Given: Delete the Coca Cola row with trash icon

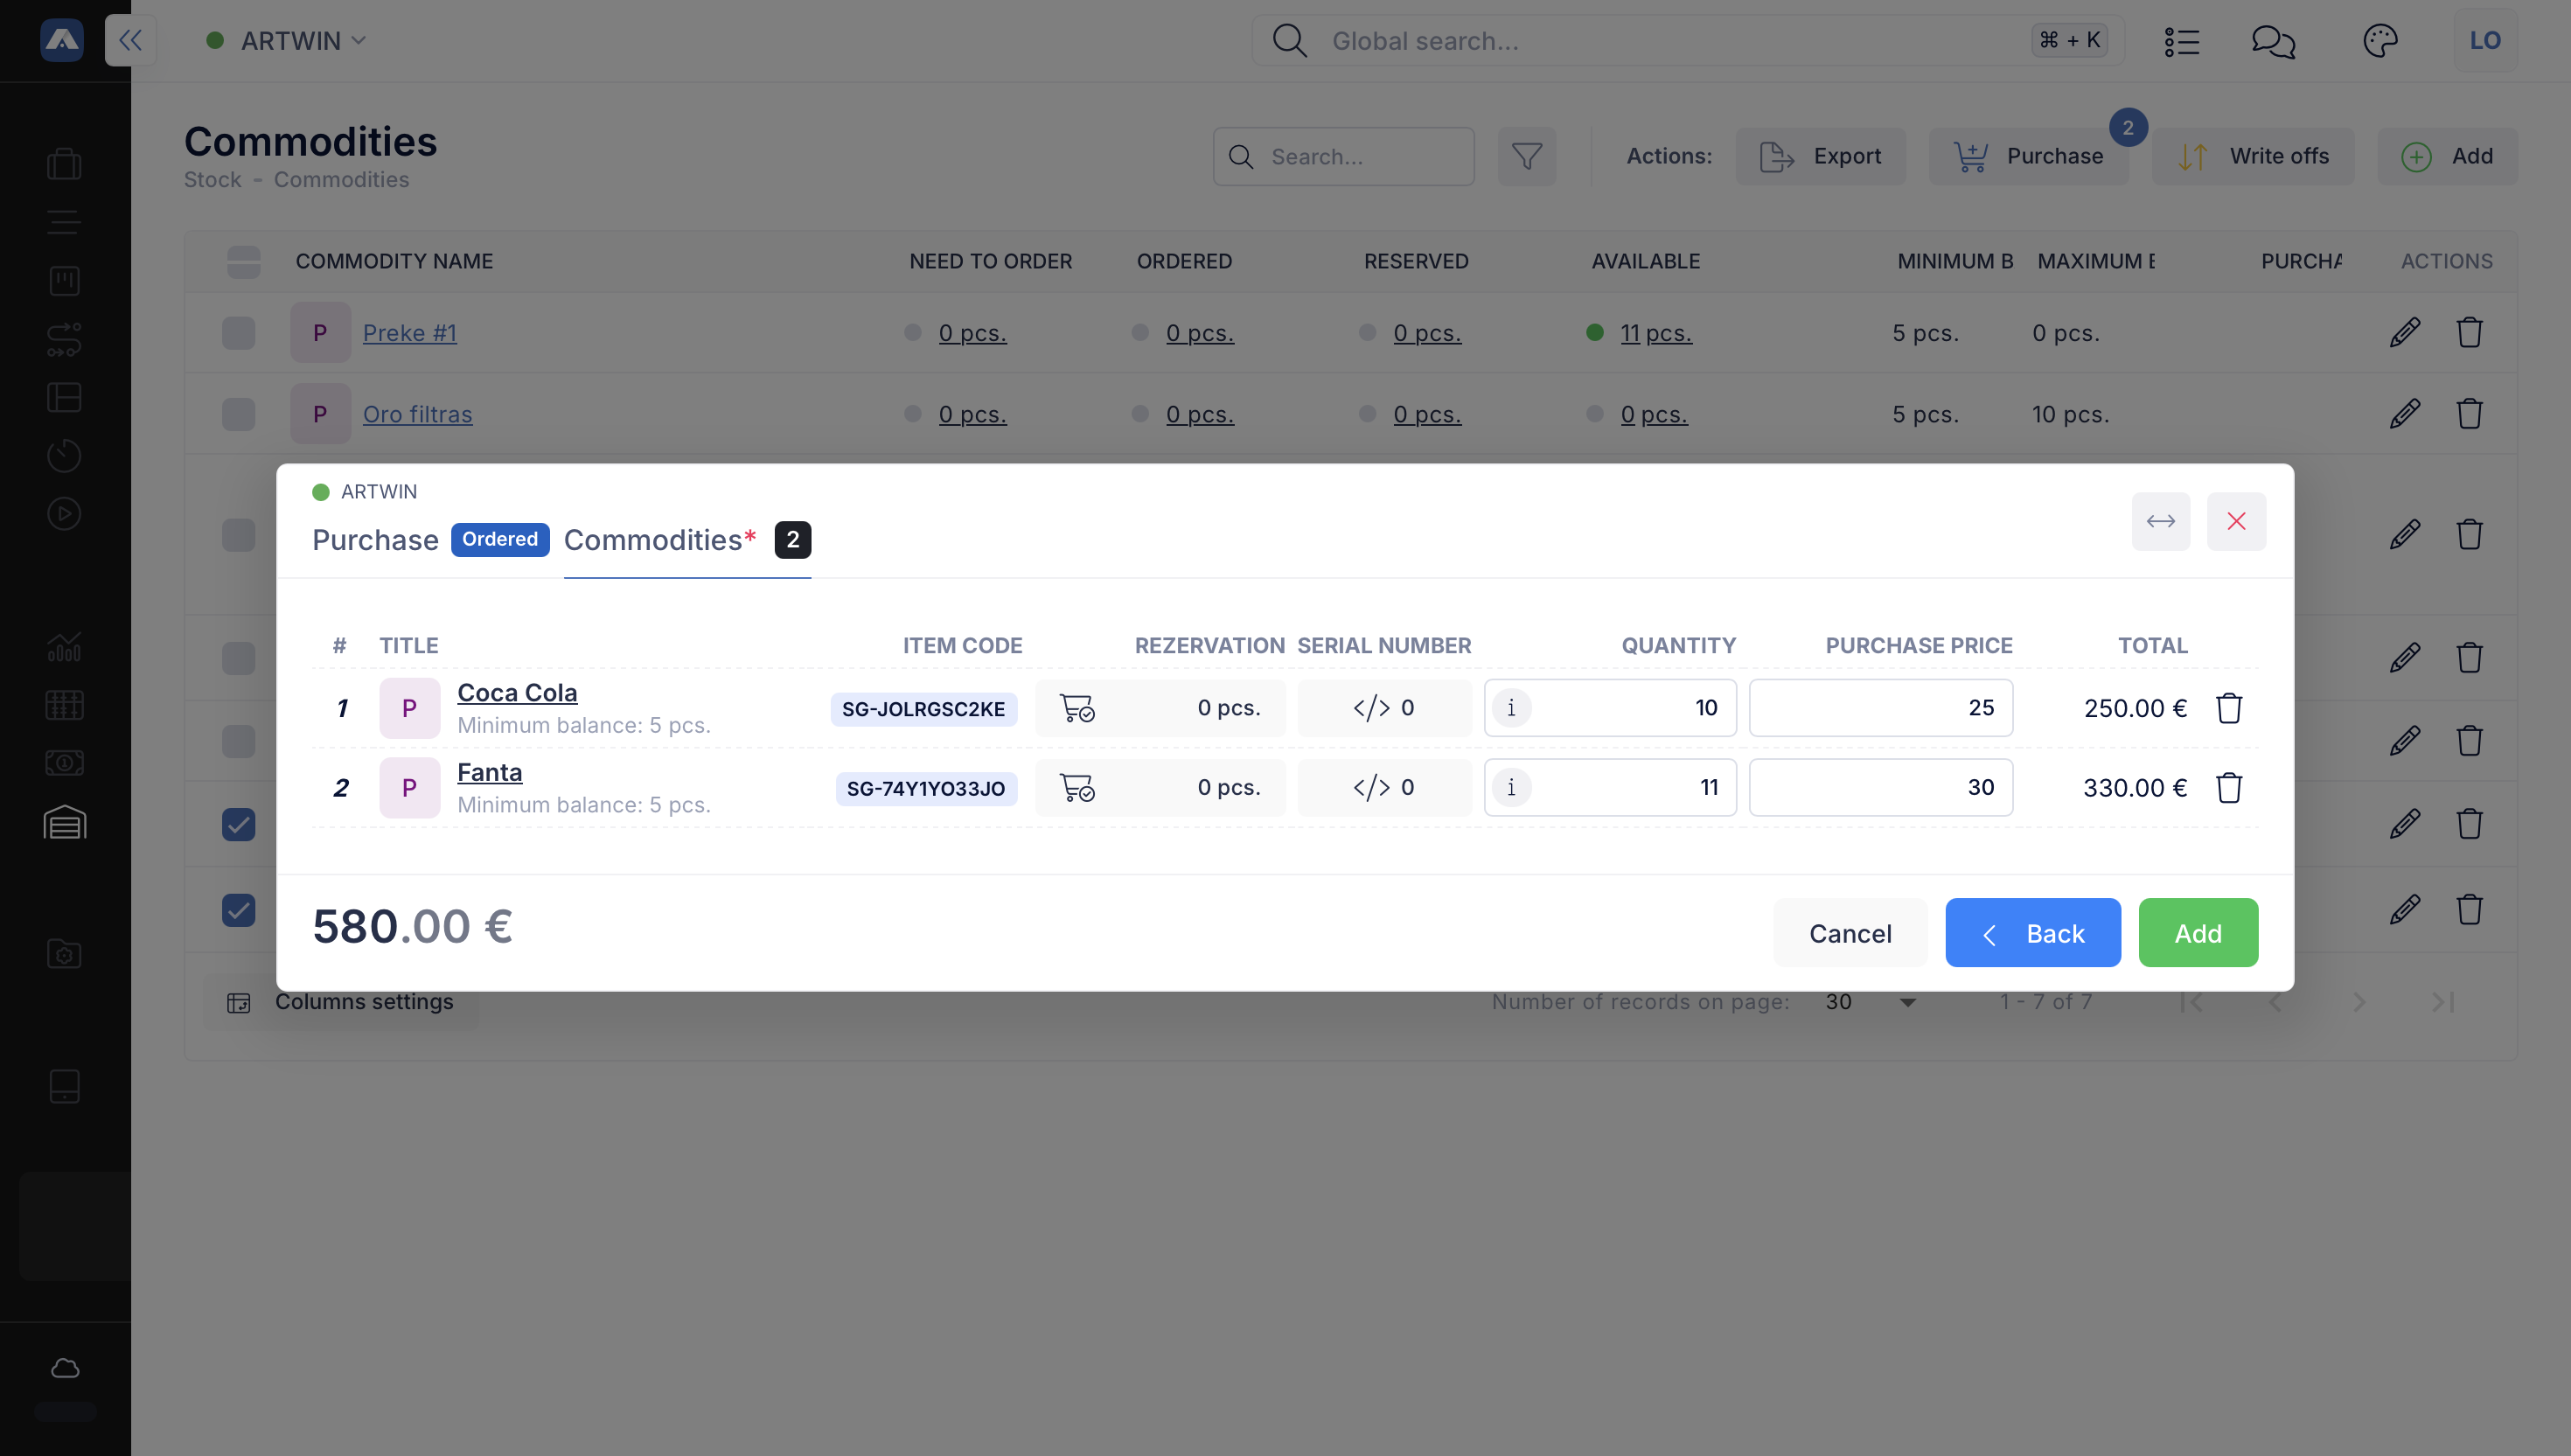Looking at the screenshot, I should (2228, 708).
